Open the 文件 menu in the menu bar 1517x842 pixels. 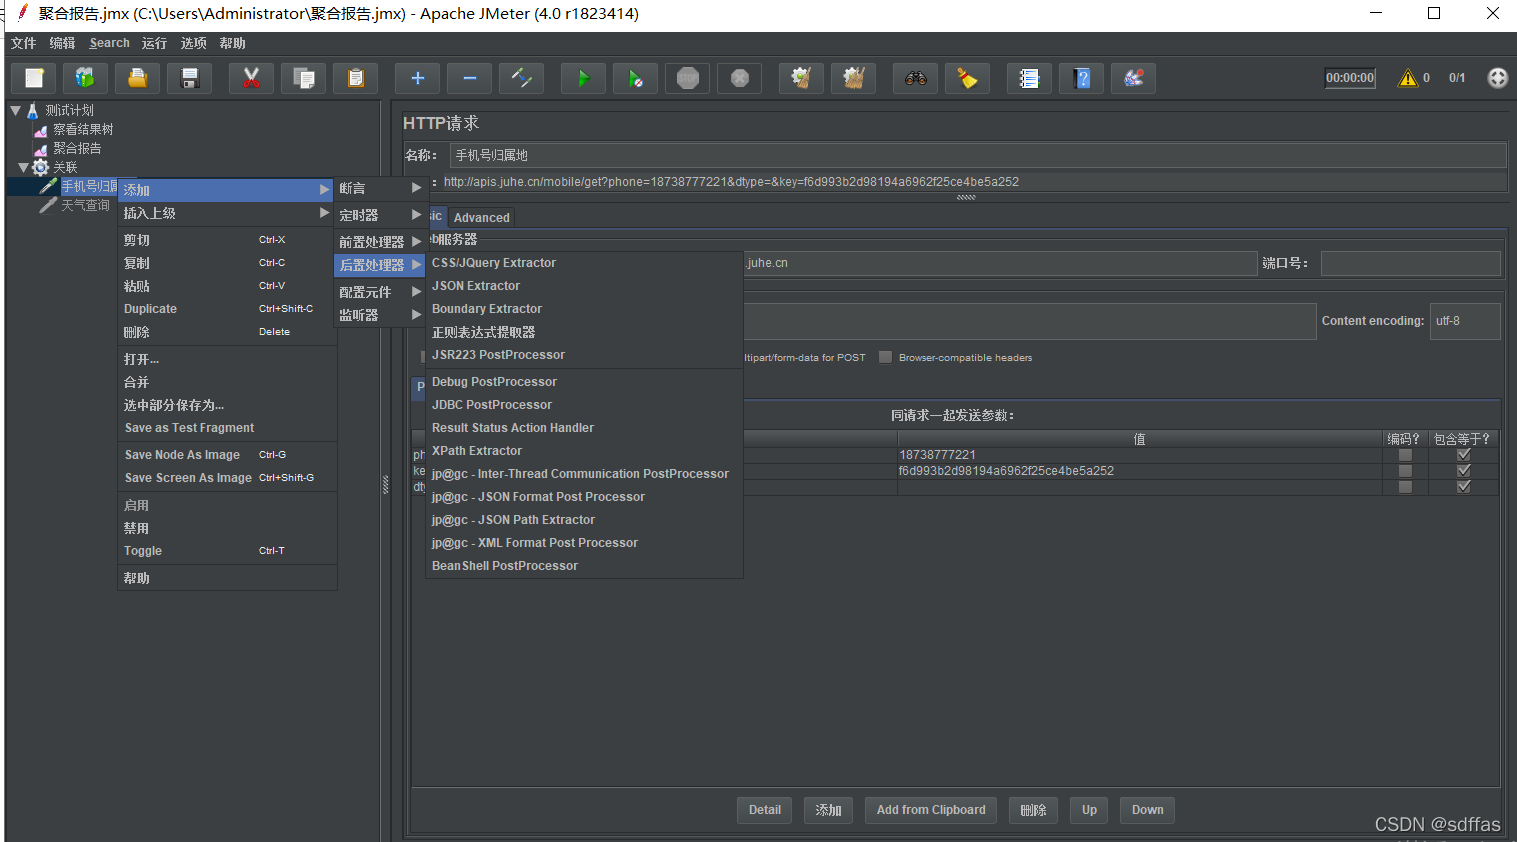(23, 43)
